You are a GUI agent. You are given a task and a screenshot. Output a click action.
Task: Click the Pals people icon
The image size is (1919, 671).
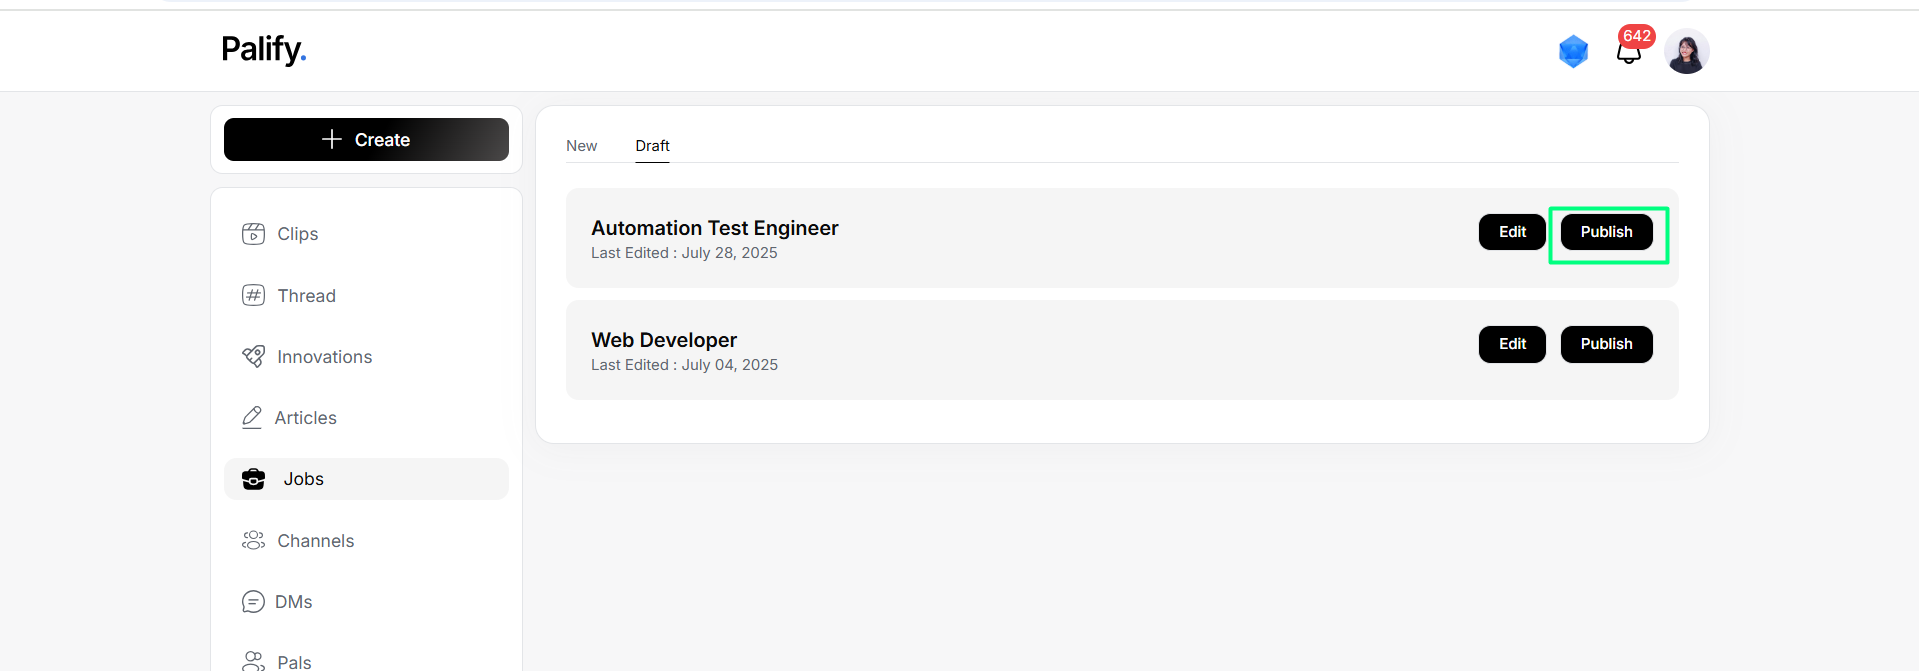tap(253, 661)
